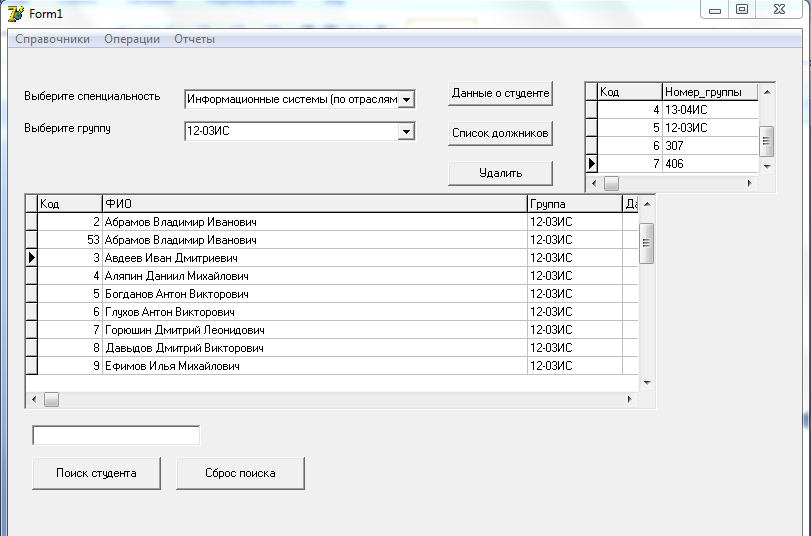811x536 pixels.
Task: Click the Сброс поиска button
Action: click(x=240, y=473)
